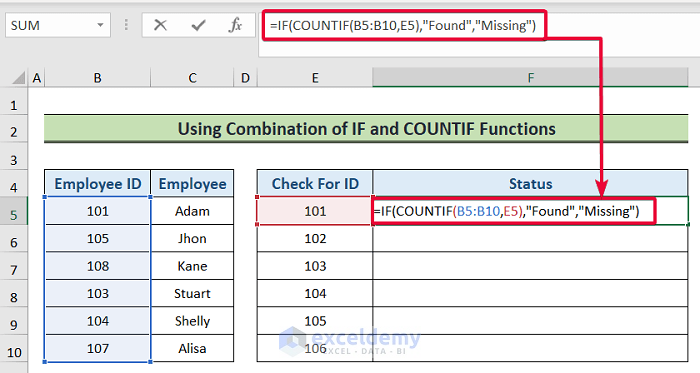Select Employee ID cell with 103
Viewport: 700px width, 373px height.
97,294
